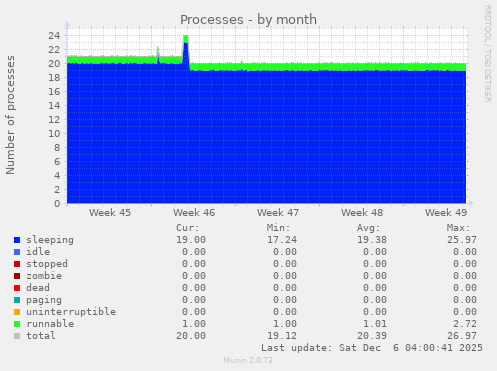Click the 'Avg:' column header
The height and width of the screenshot is (371, 497).
tap(368, 228)
